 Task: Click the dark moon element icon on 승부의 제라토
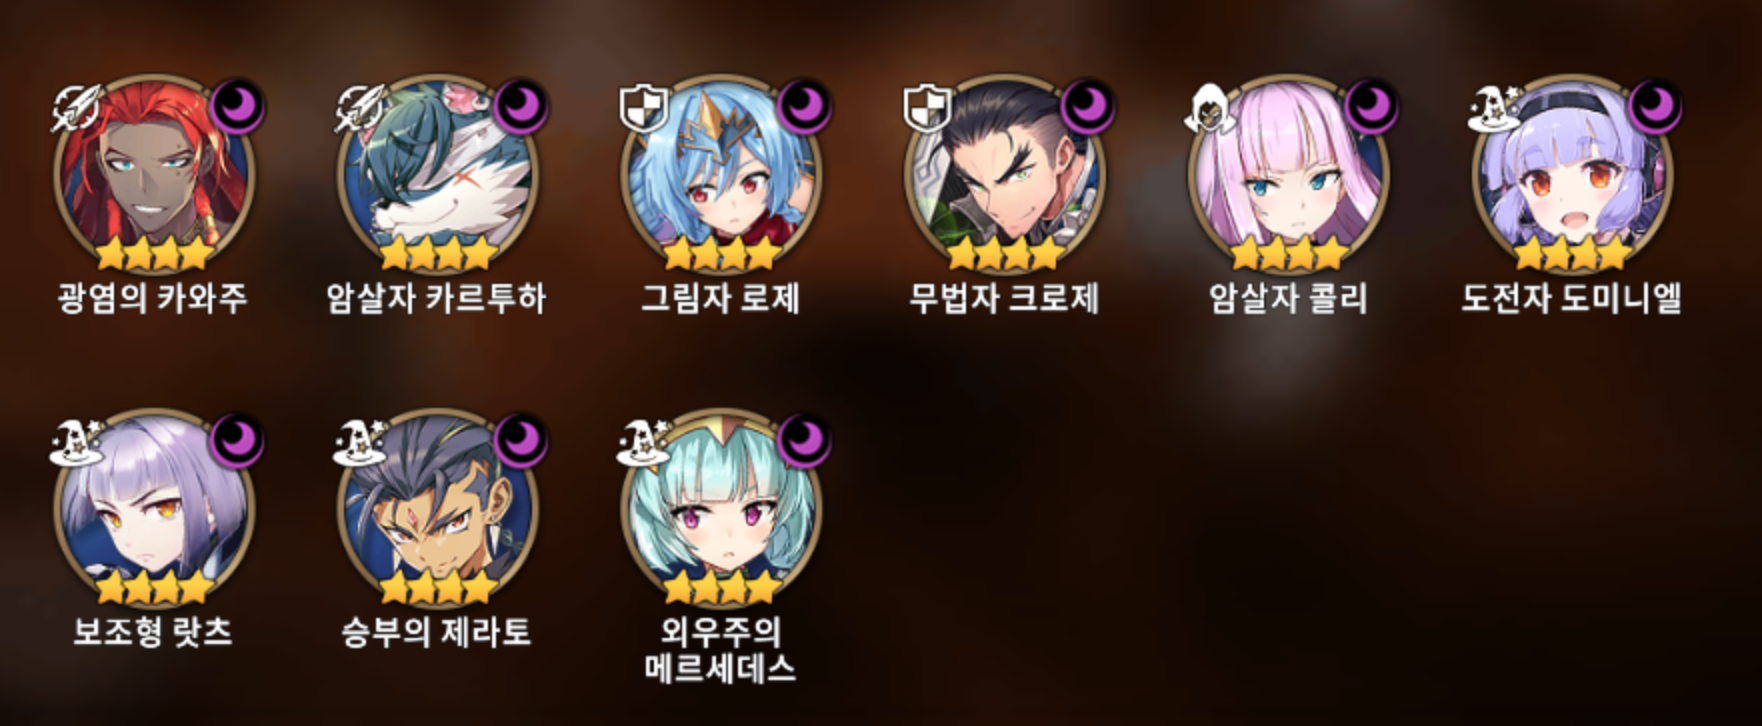(x=521, y=440)
